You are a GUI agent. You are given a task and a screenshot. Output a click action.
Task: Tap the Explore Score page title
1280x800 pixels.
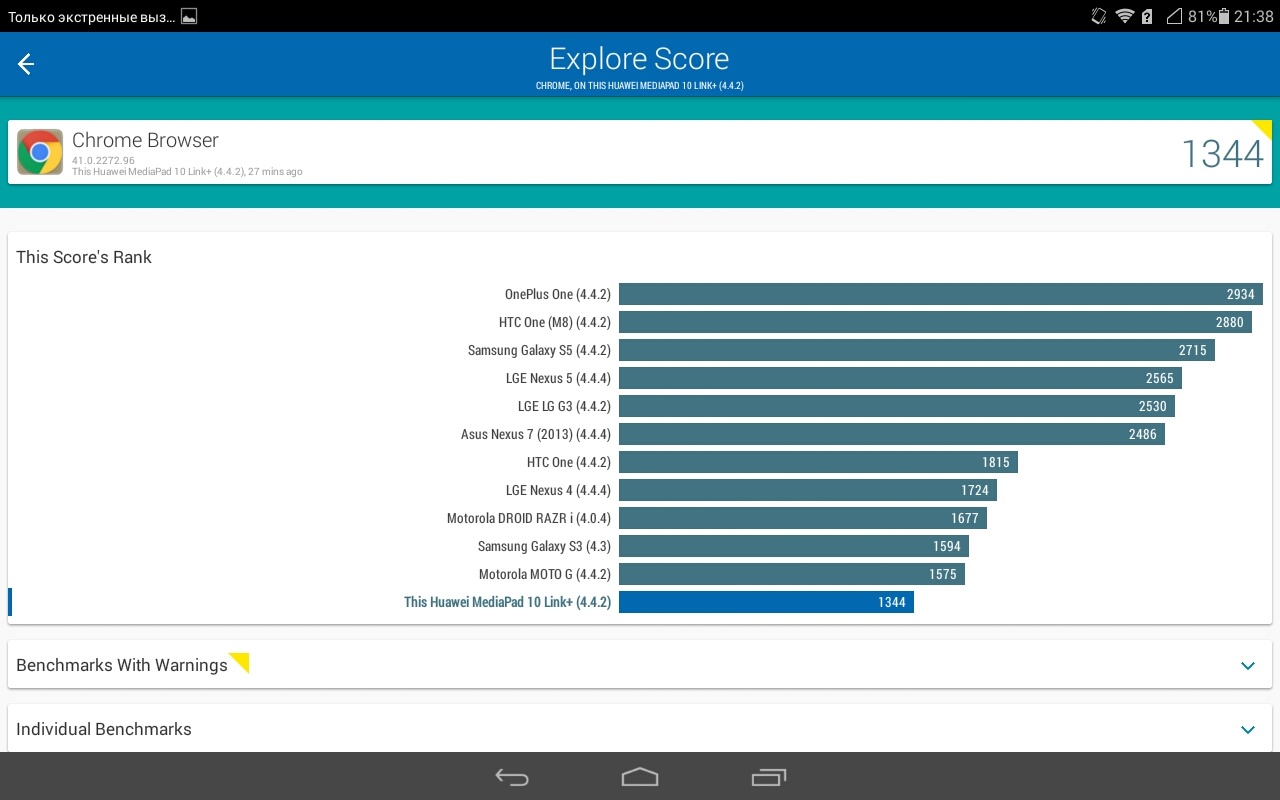point(639,59)
